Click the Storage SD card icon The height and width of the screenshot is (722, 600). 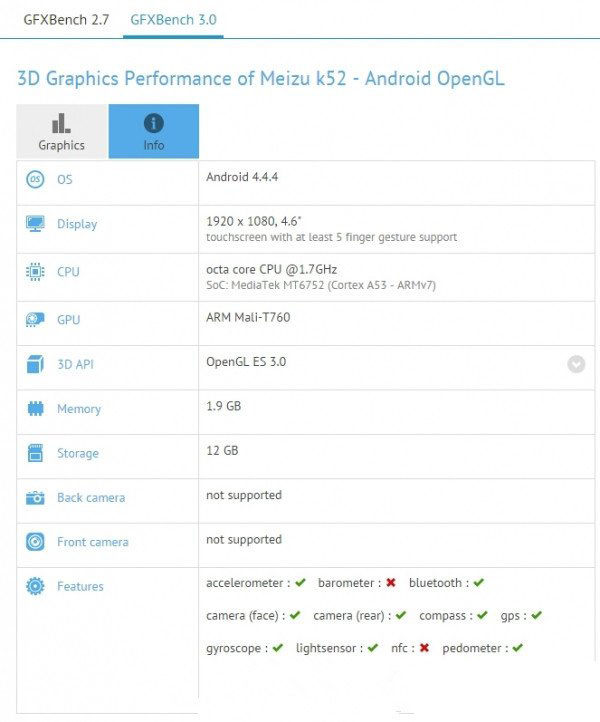coord(36,453)
